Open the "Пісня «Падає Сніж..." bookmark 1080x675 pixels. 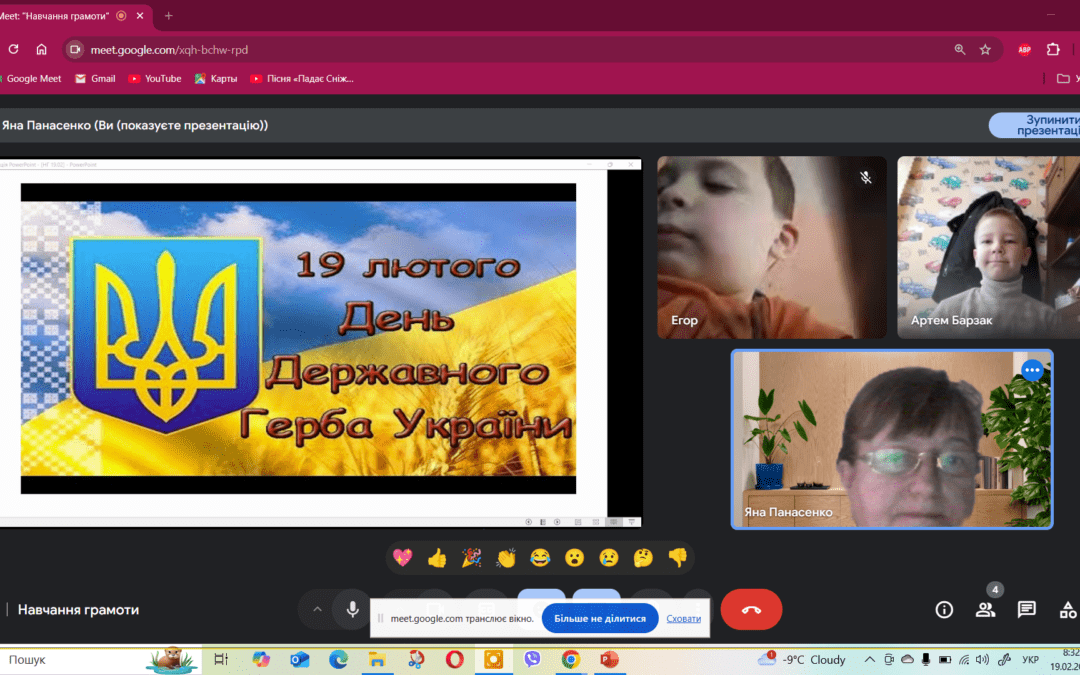302,79
